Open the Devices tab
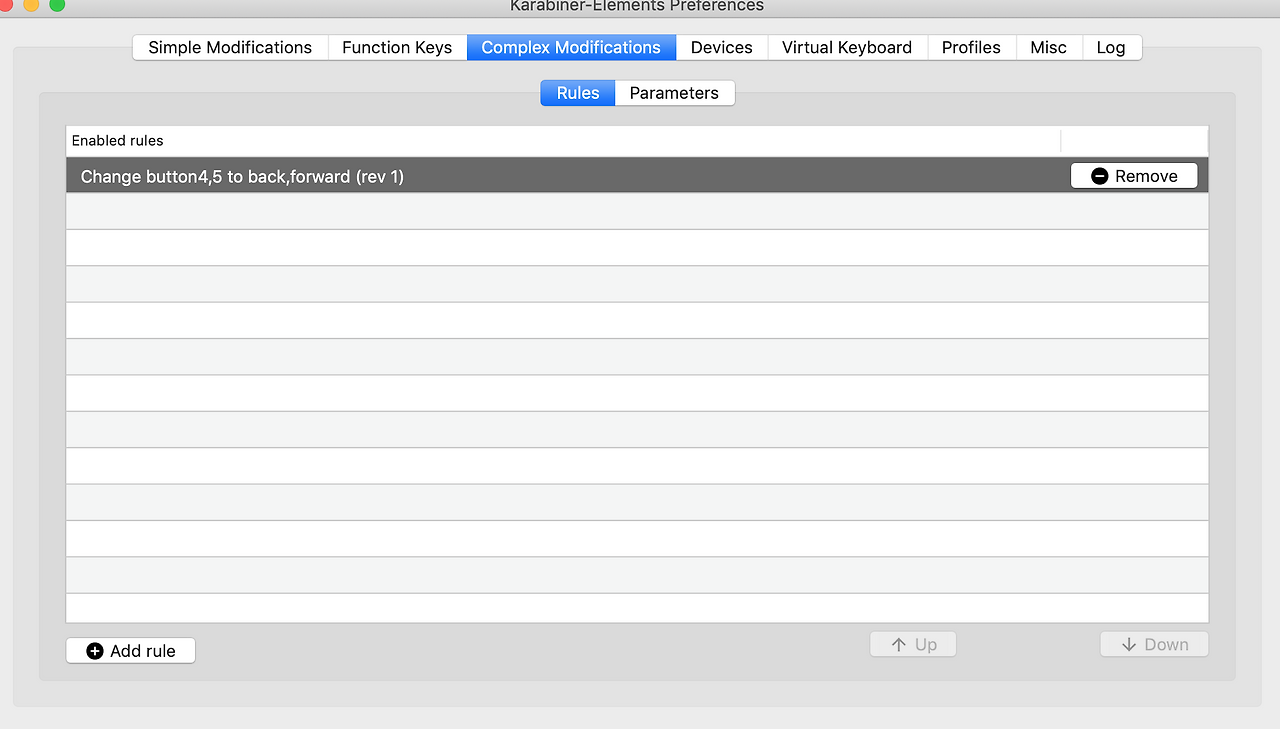The width and height of the screenshot is (1280, 729). (722, 47)
